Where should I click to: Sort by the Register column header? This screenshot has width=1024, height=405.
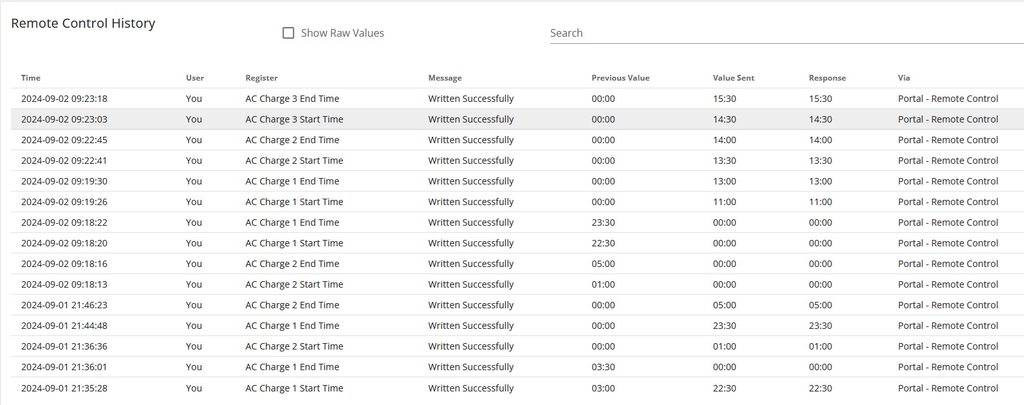(261, 78)
